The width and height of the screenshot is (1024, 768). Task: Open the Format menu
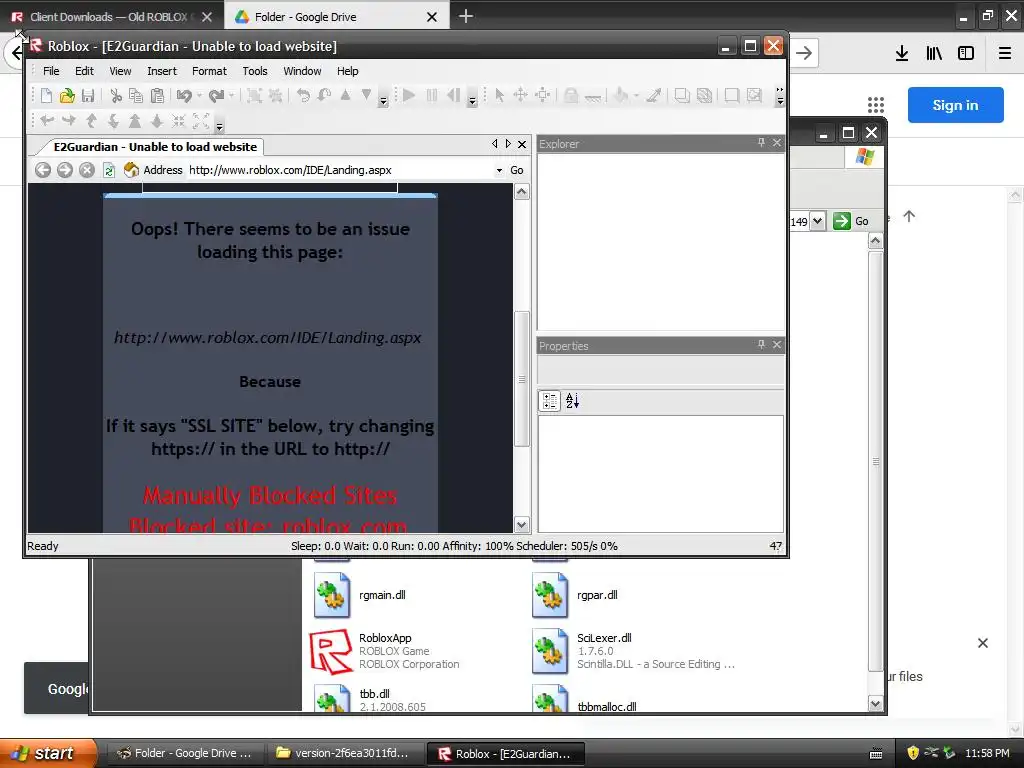point(209,71)
